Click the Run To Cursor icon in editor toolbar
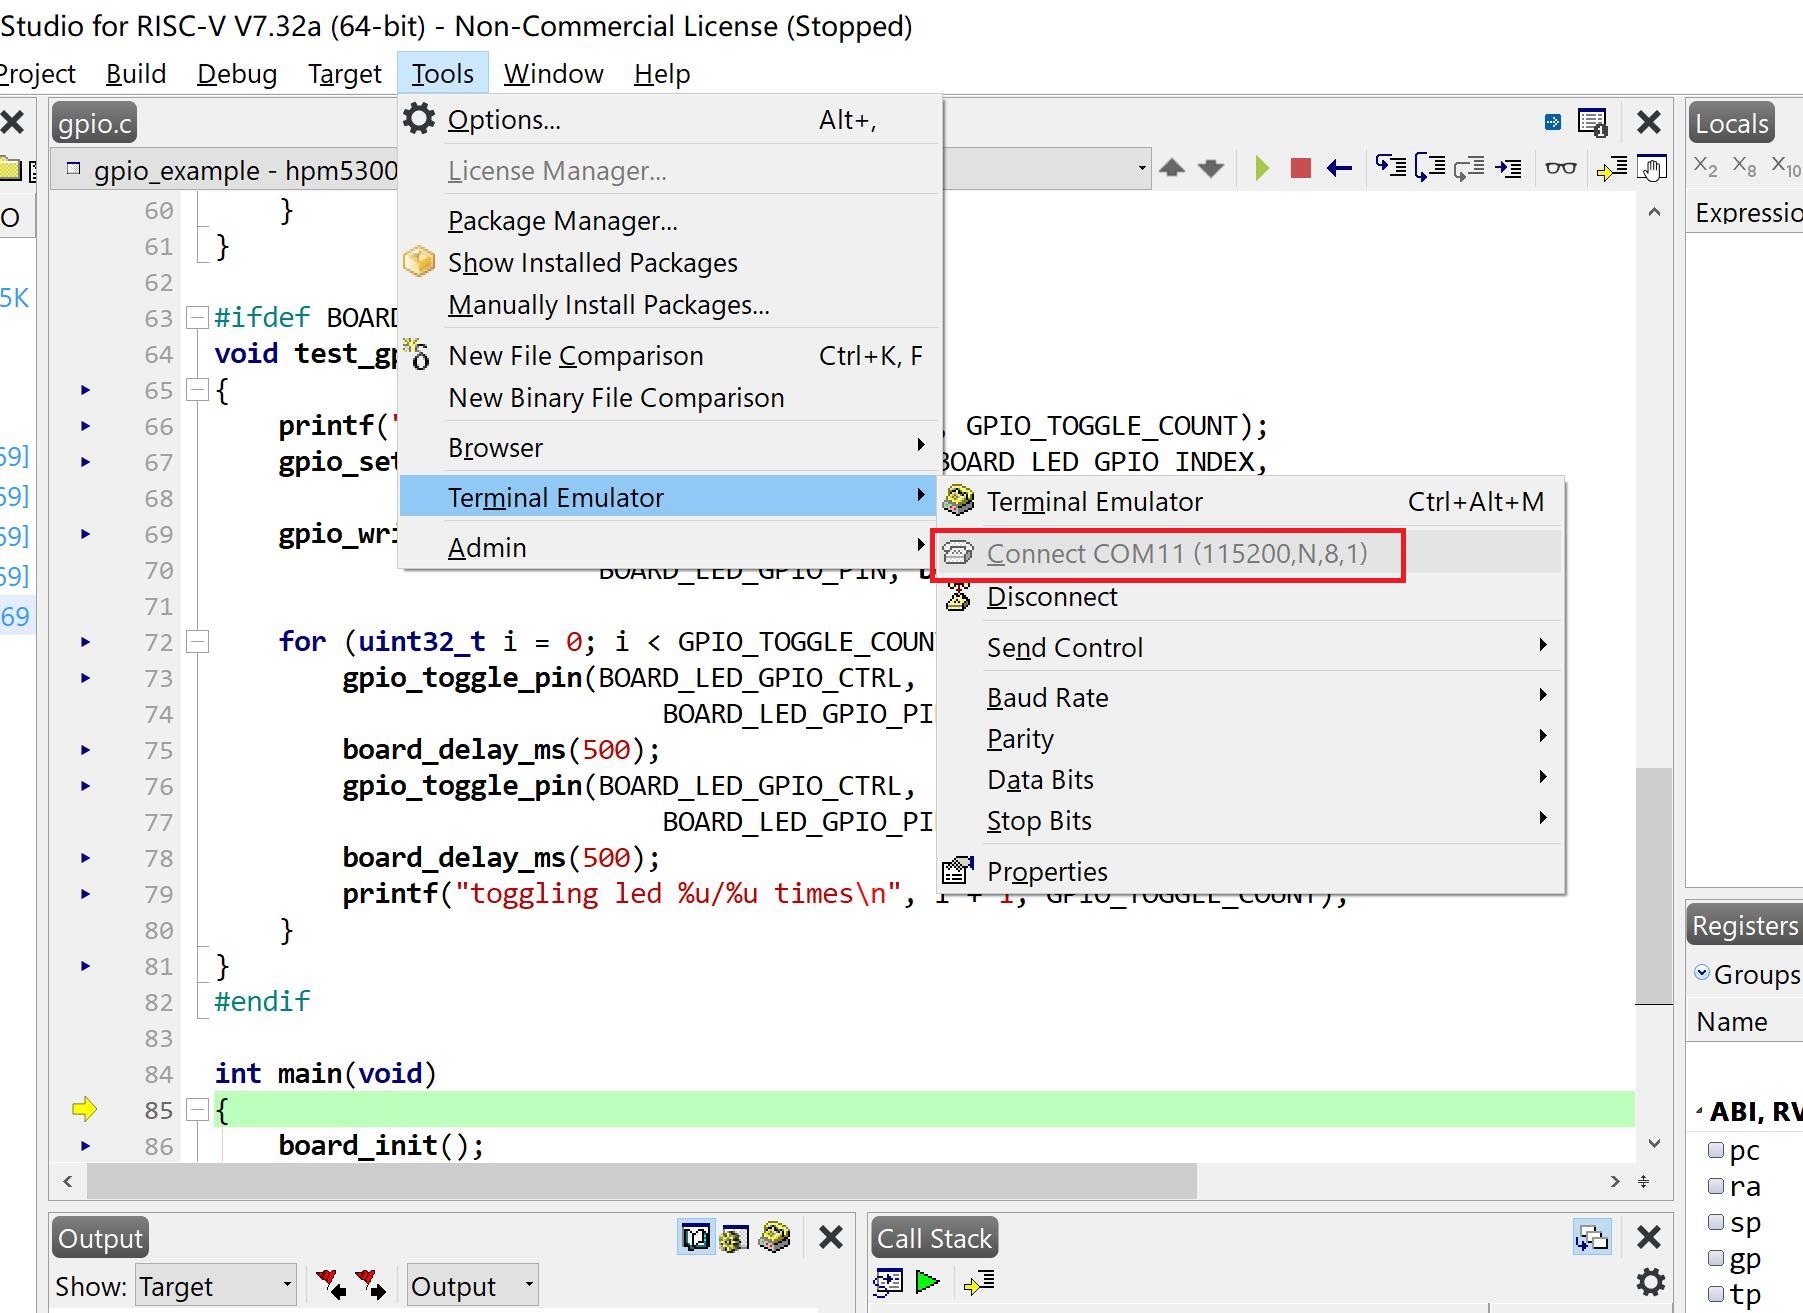The height and width of the screenshot is (1313, 1803). 1508,168
